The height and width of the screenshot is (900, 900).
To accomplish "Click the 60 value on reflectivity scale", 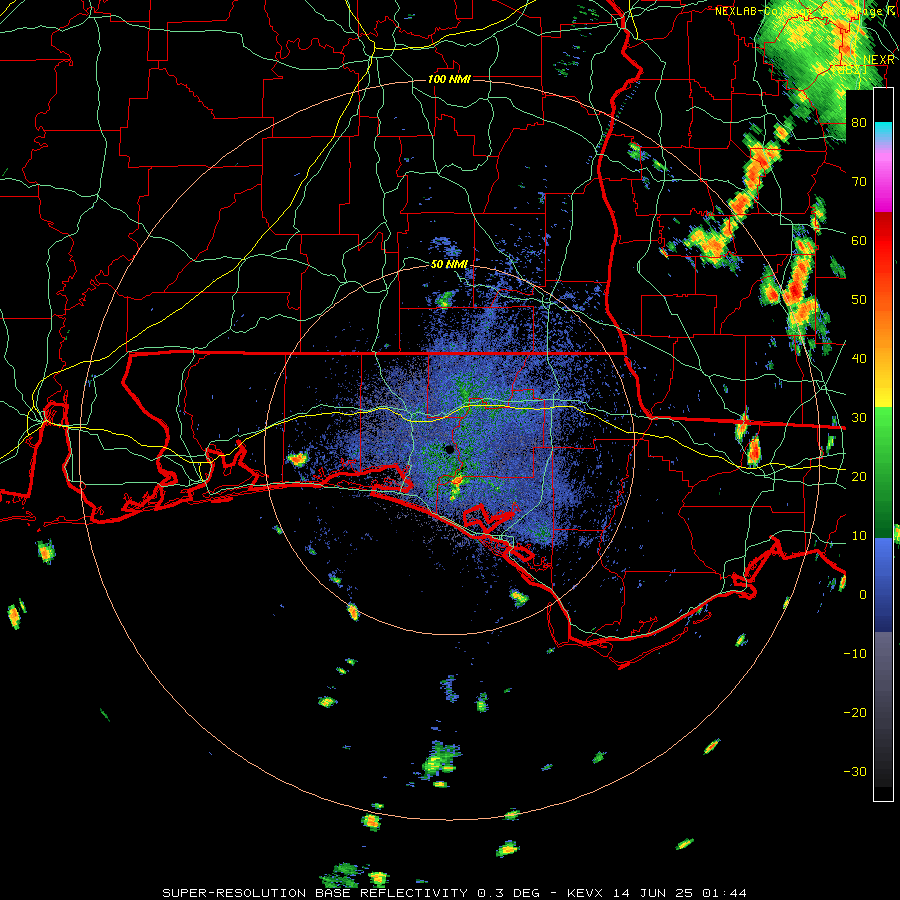I will tap(859, 240).
